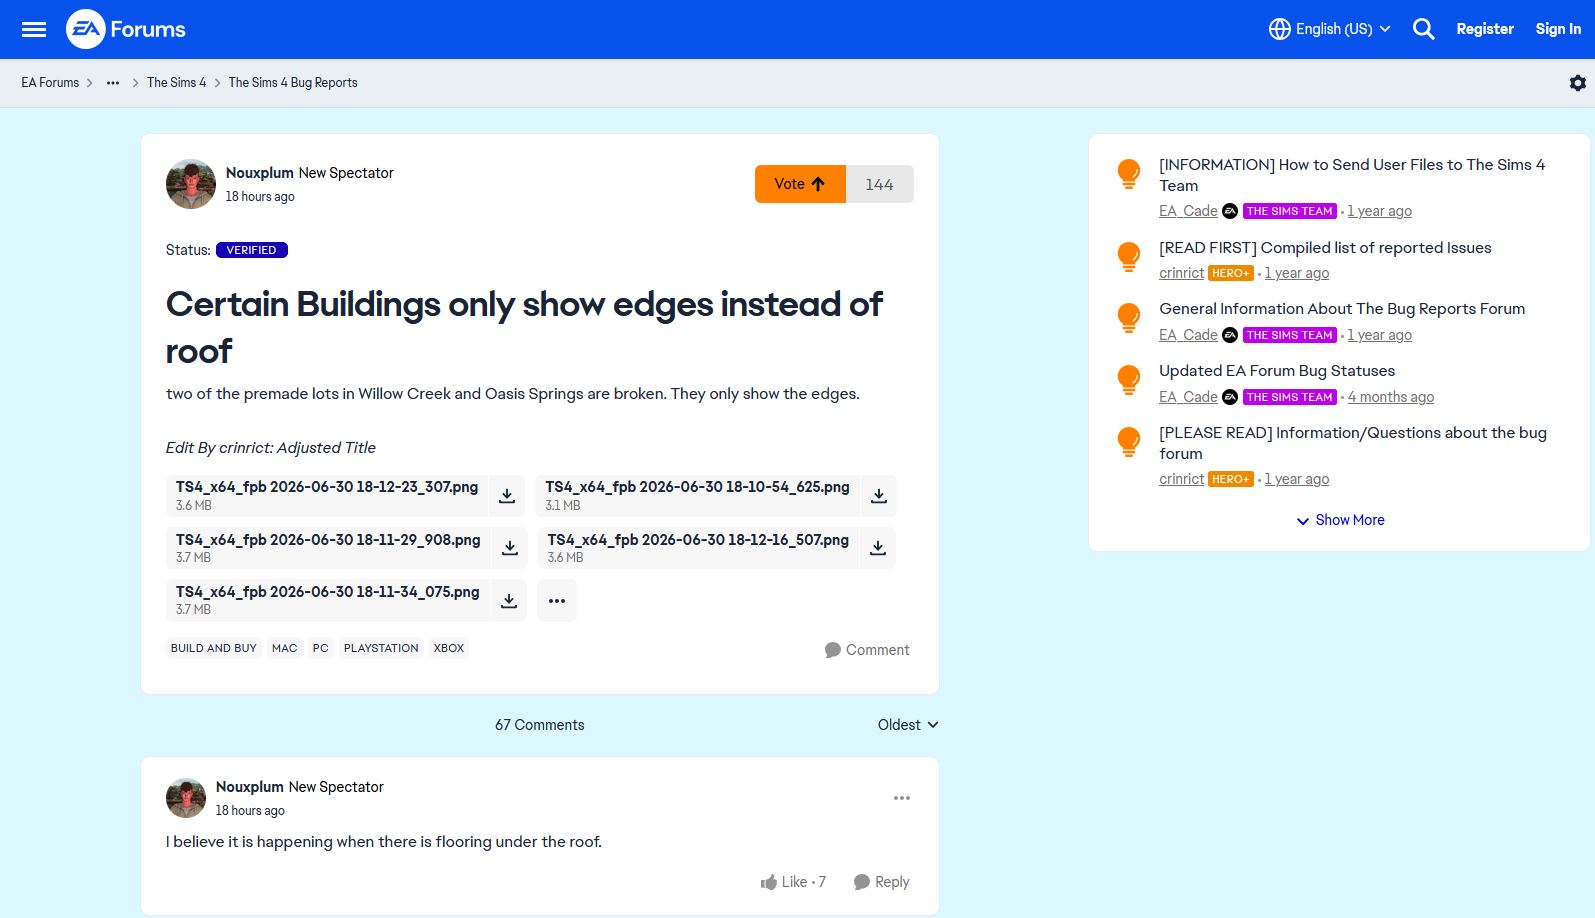Open Nouxplum's profile from the comment header
The height and width of the screenshot is (918, 1595).
click(250, 787)
